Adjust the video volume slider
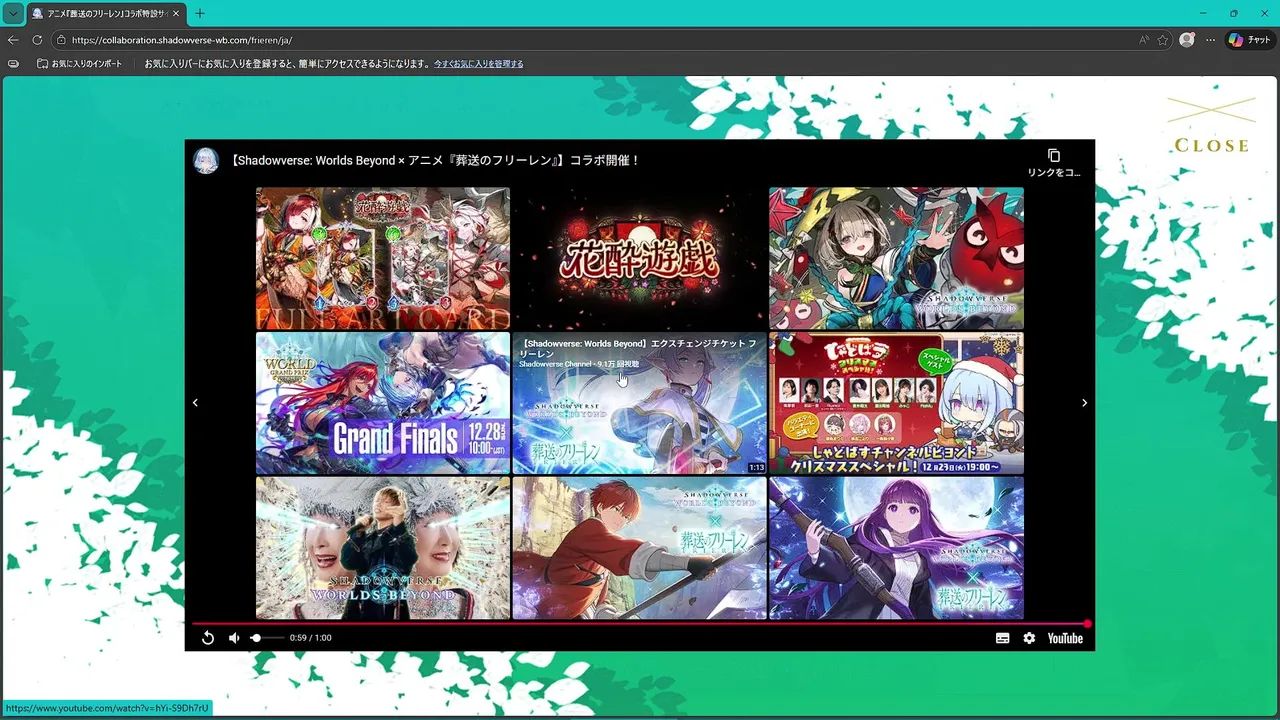1280x720 pixels. tap(267, 638)
